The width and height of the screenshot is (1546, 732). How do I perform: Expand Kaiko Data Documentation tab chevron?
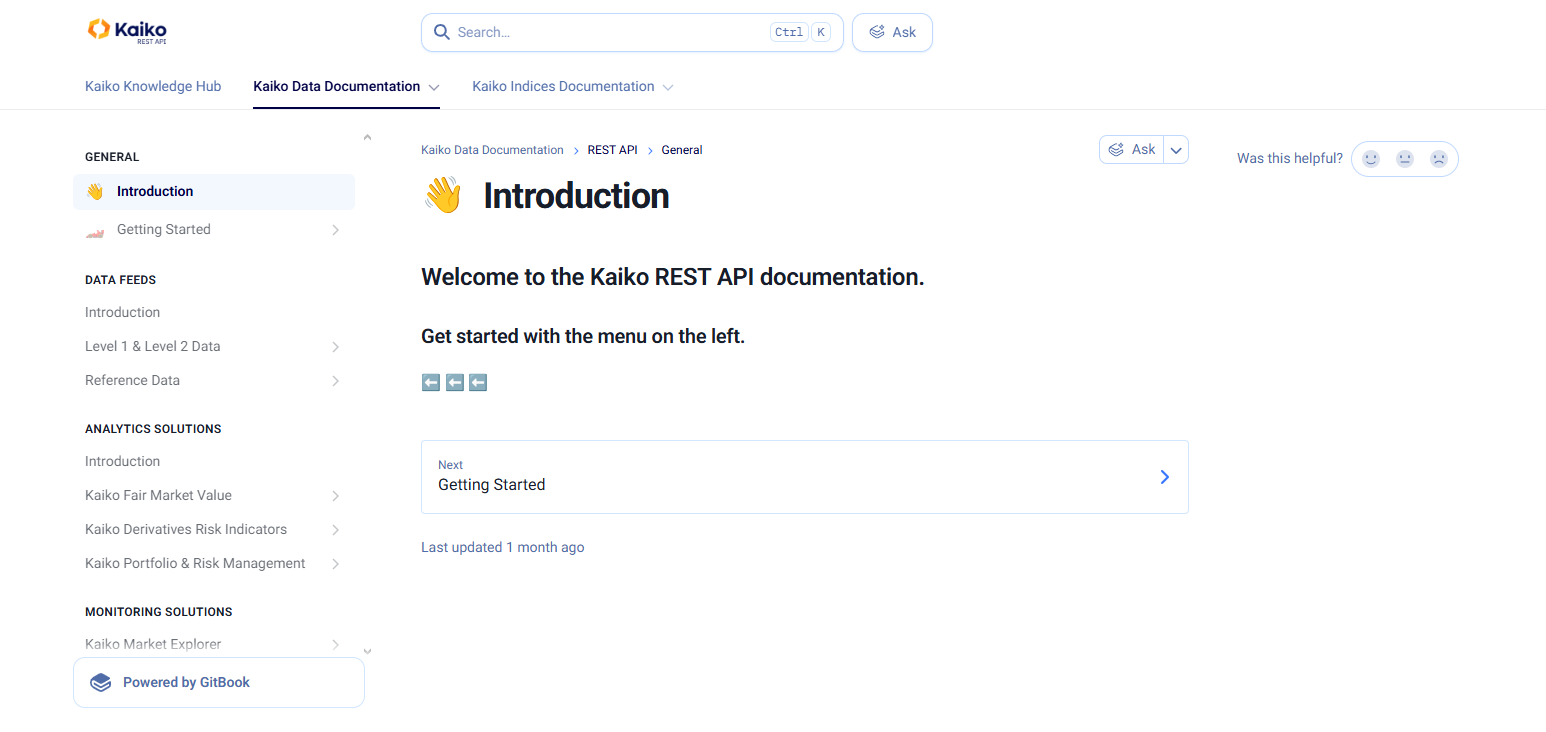click(x=434, y=87)
